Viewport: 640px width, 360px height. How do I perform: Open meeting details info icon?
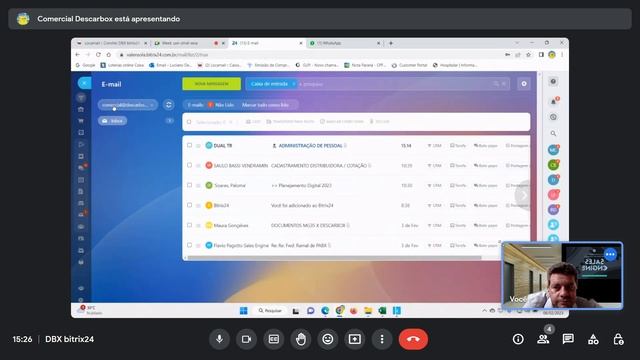click(x=518, y=339)
